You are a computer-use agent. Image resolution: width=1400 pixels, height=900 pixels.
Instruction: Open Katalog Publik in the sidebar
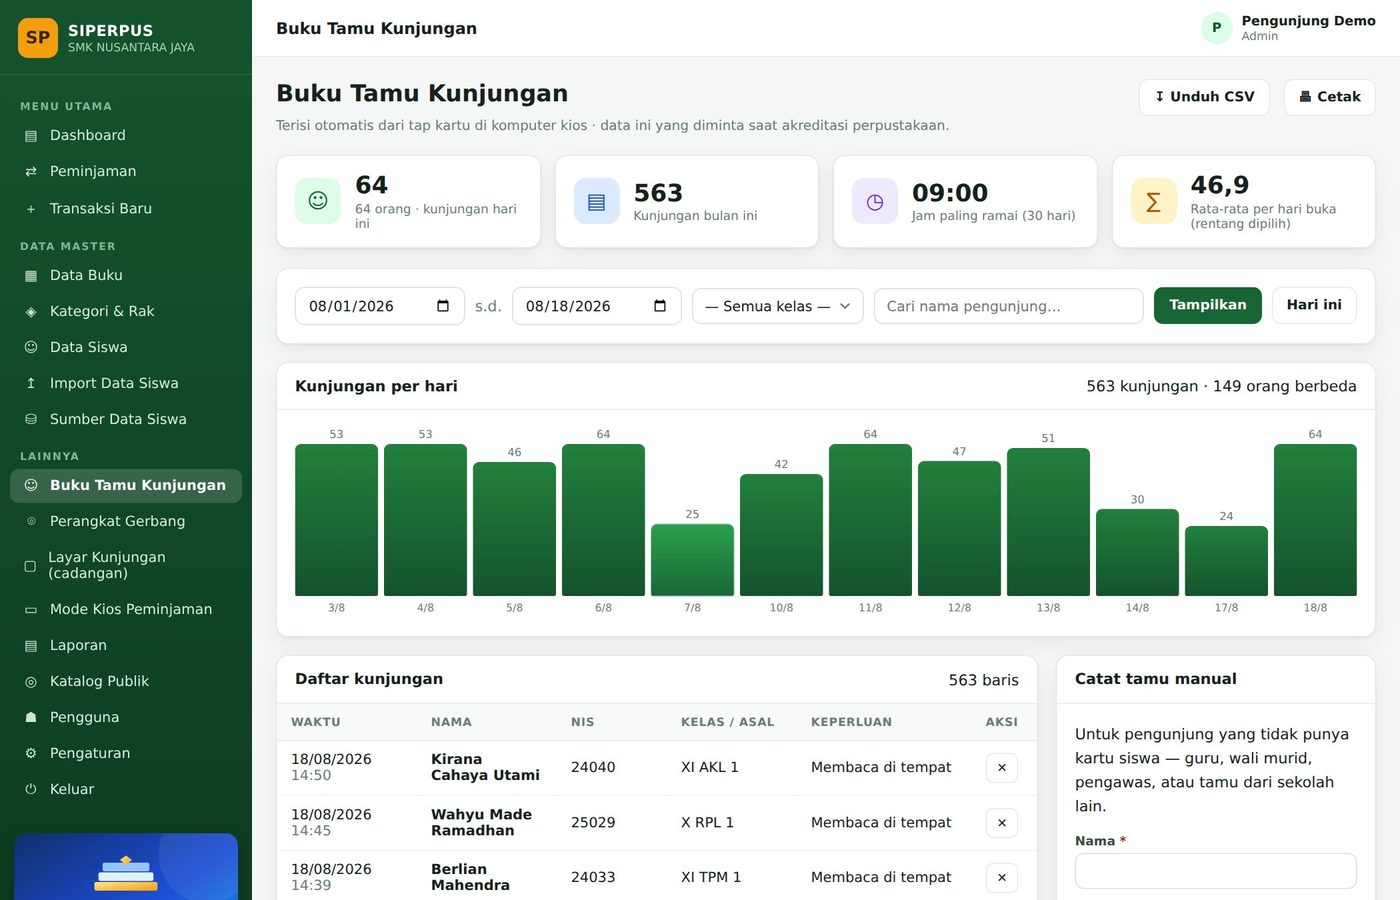[126, 681]
